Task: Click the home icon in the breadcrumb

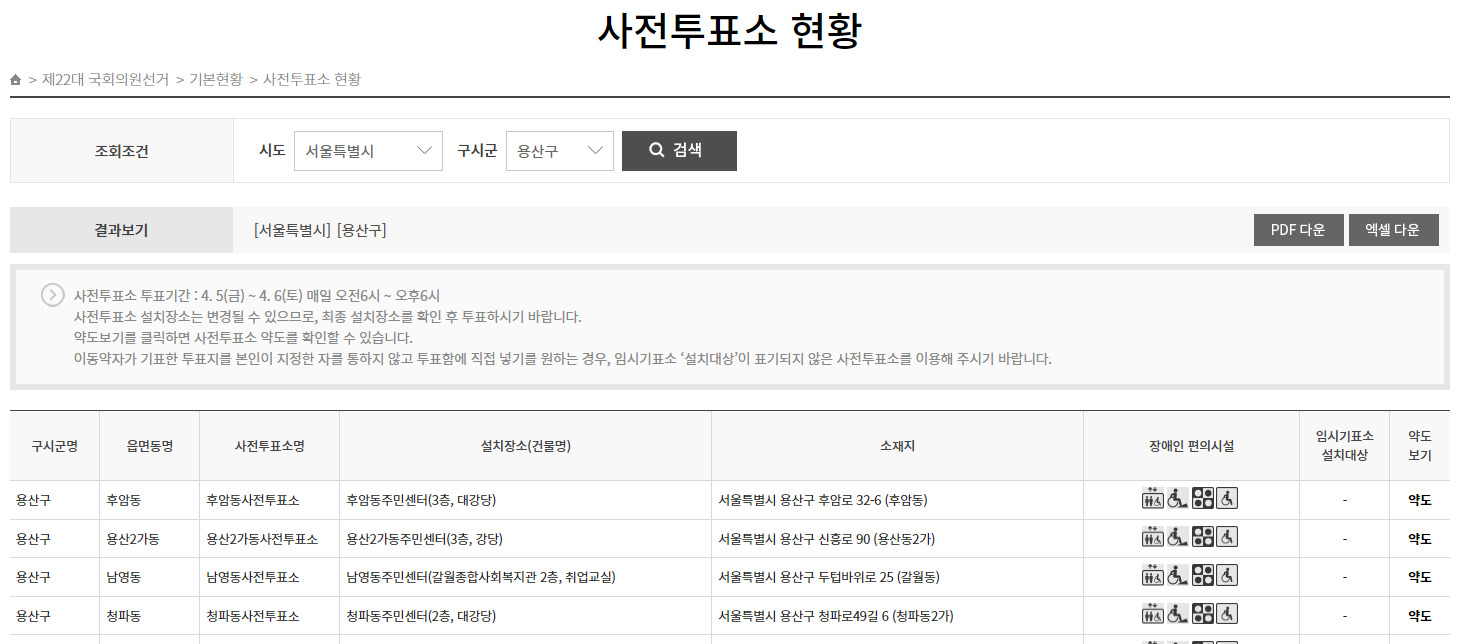Action: [16, 79]
